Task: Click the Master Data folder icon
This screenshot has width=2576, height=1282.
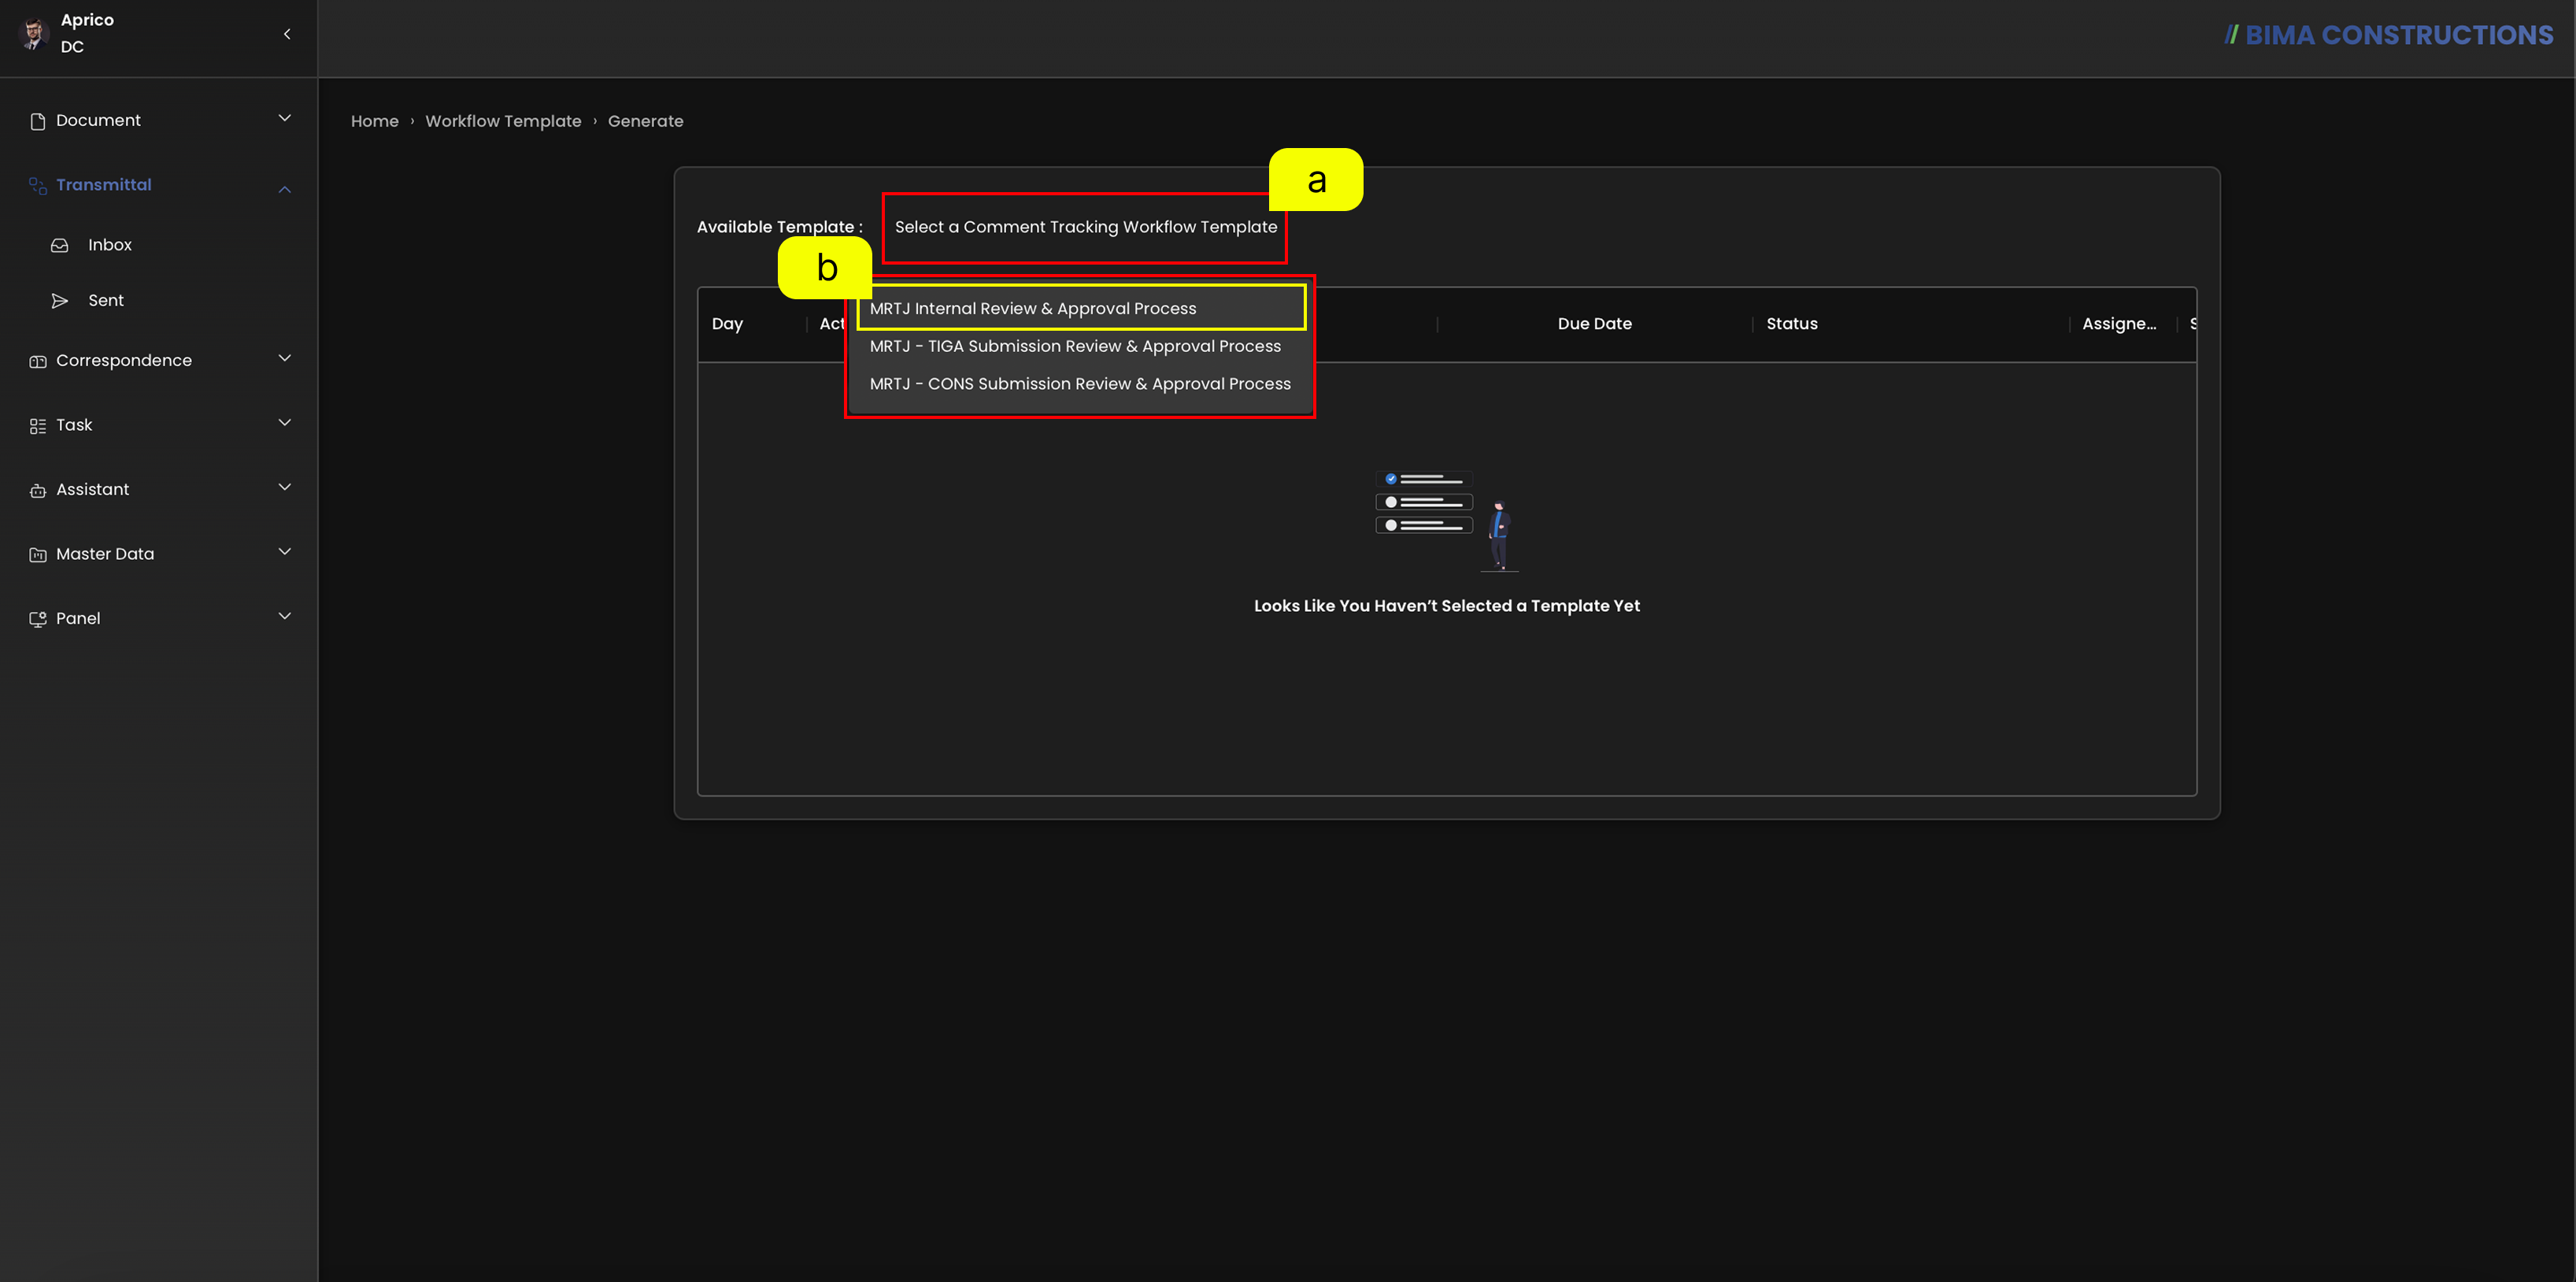Action: (38, 554)
